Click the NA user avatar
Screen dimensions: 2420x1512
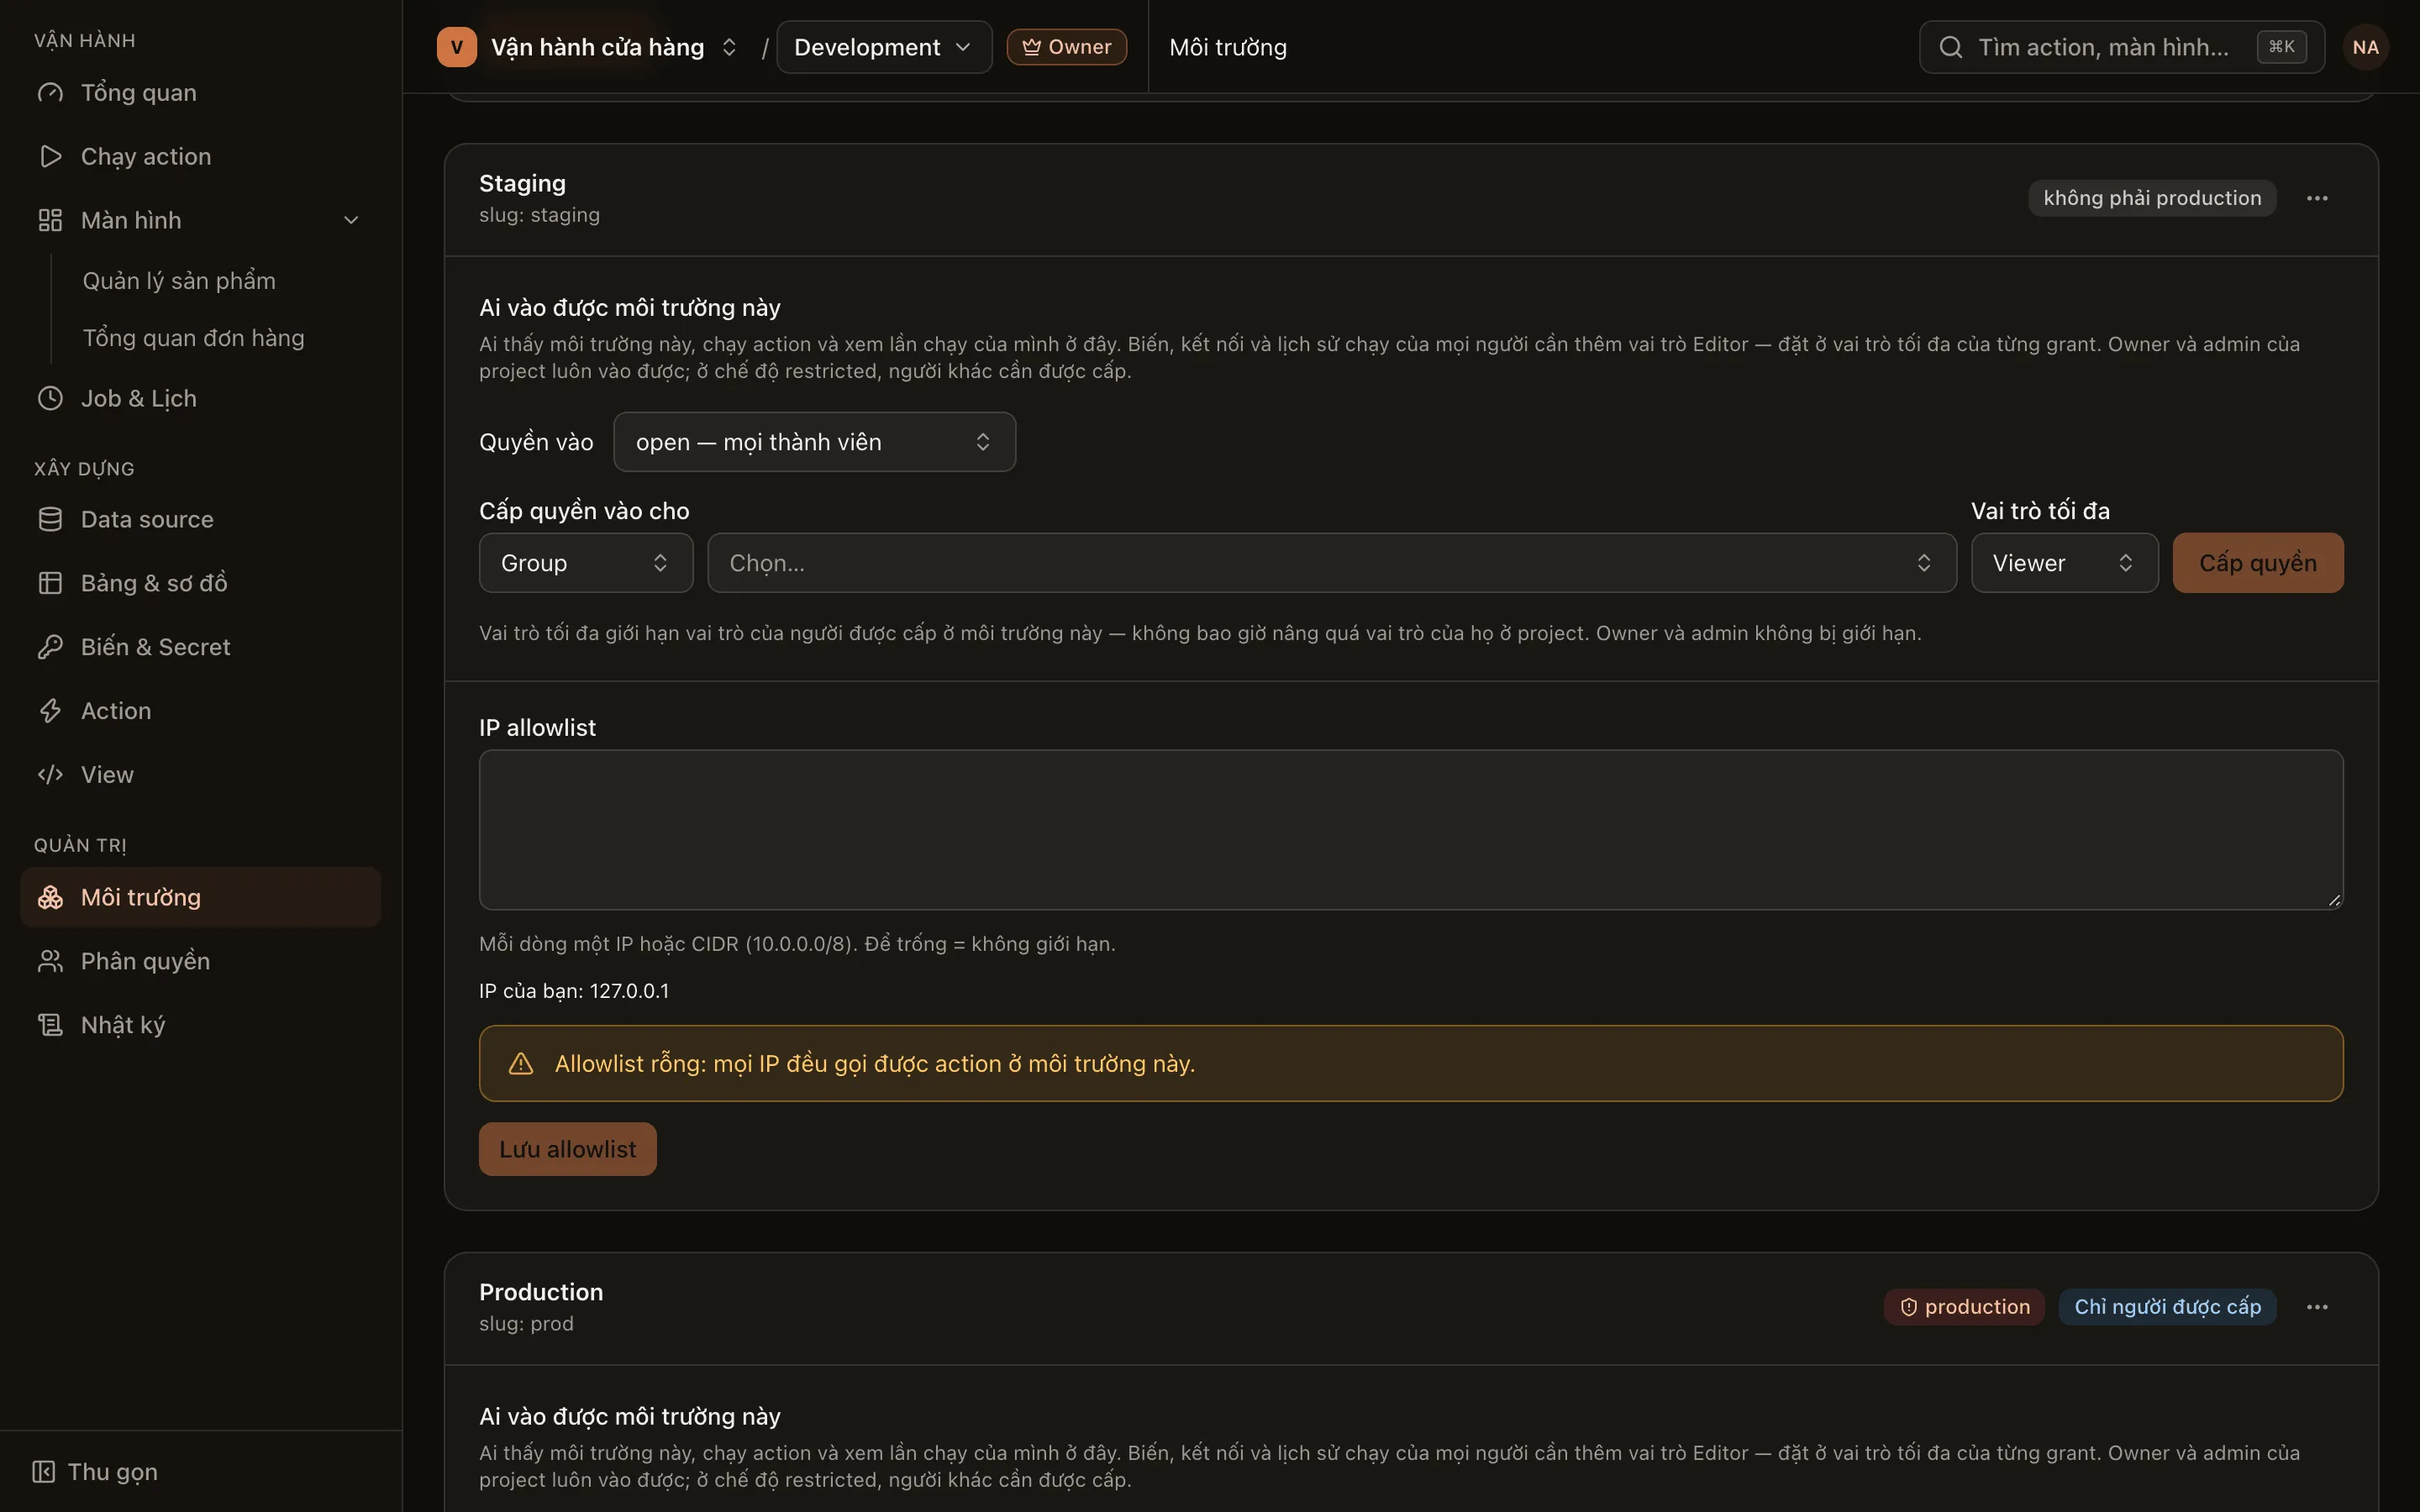pyautogui.click(x=2365, y=47)
